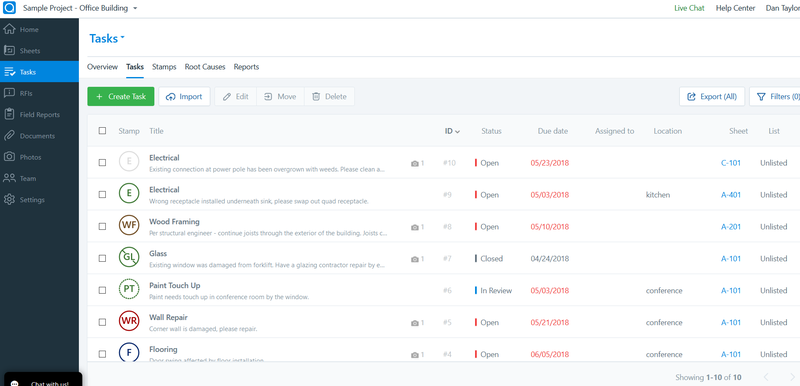This screenshot has width=800, height=386.
Task: Click the Due date column header
Action: (553, 131)
